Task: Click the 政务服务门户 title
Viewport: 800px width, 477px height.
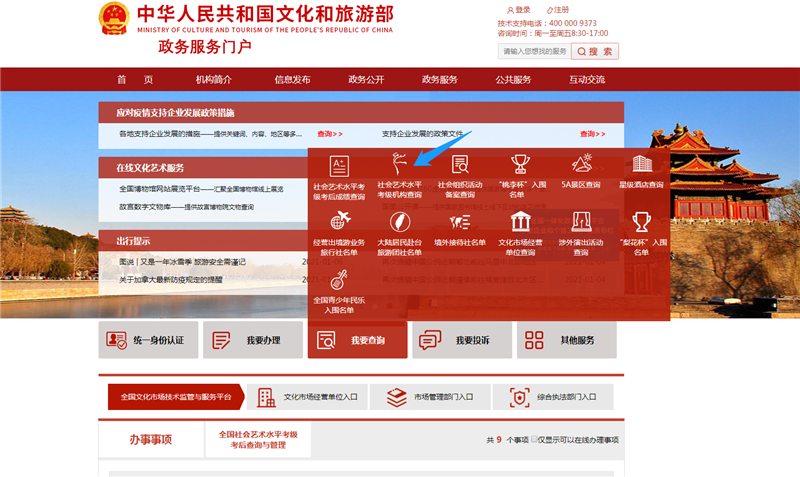Action: 205,47
